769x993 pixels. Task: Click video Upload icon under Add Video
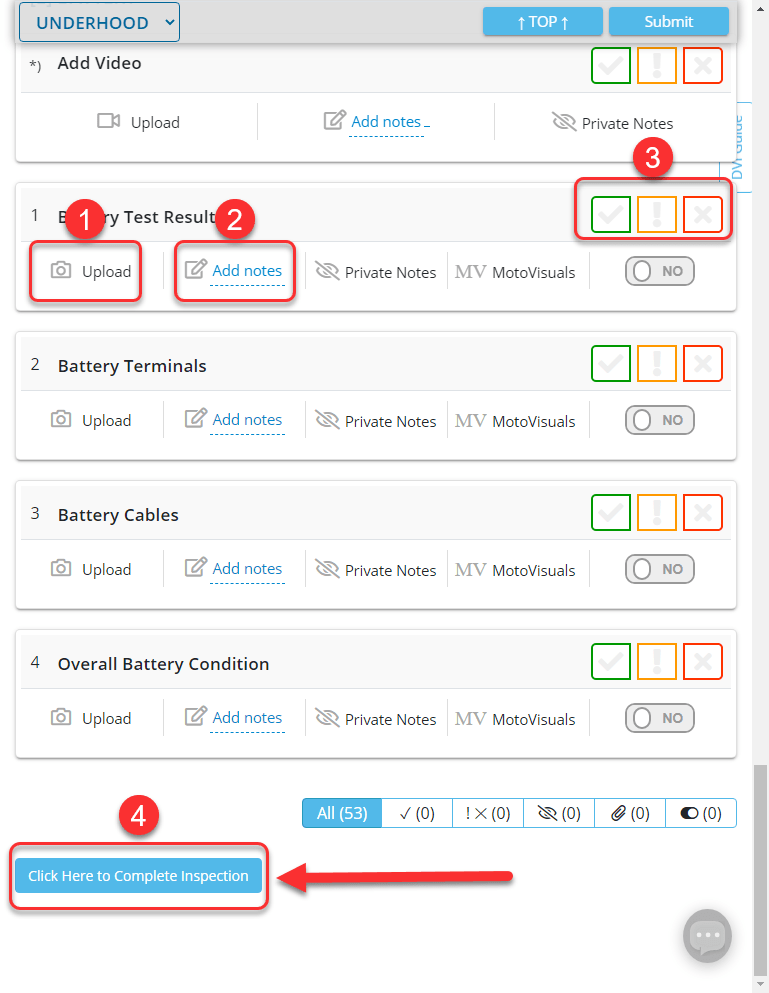(x=109, y=122)
